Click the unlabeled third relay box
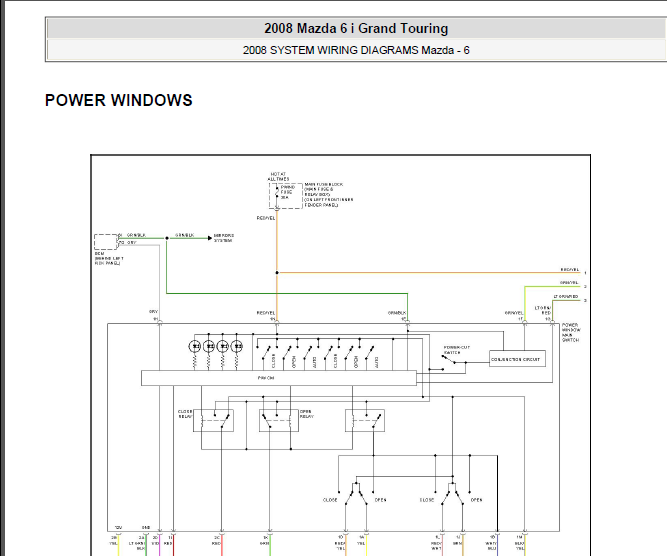 click(x=365, y=420)
